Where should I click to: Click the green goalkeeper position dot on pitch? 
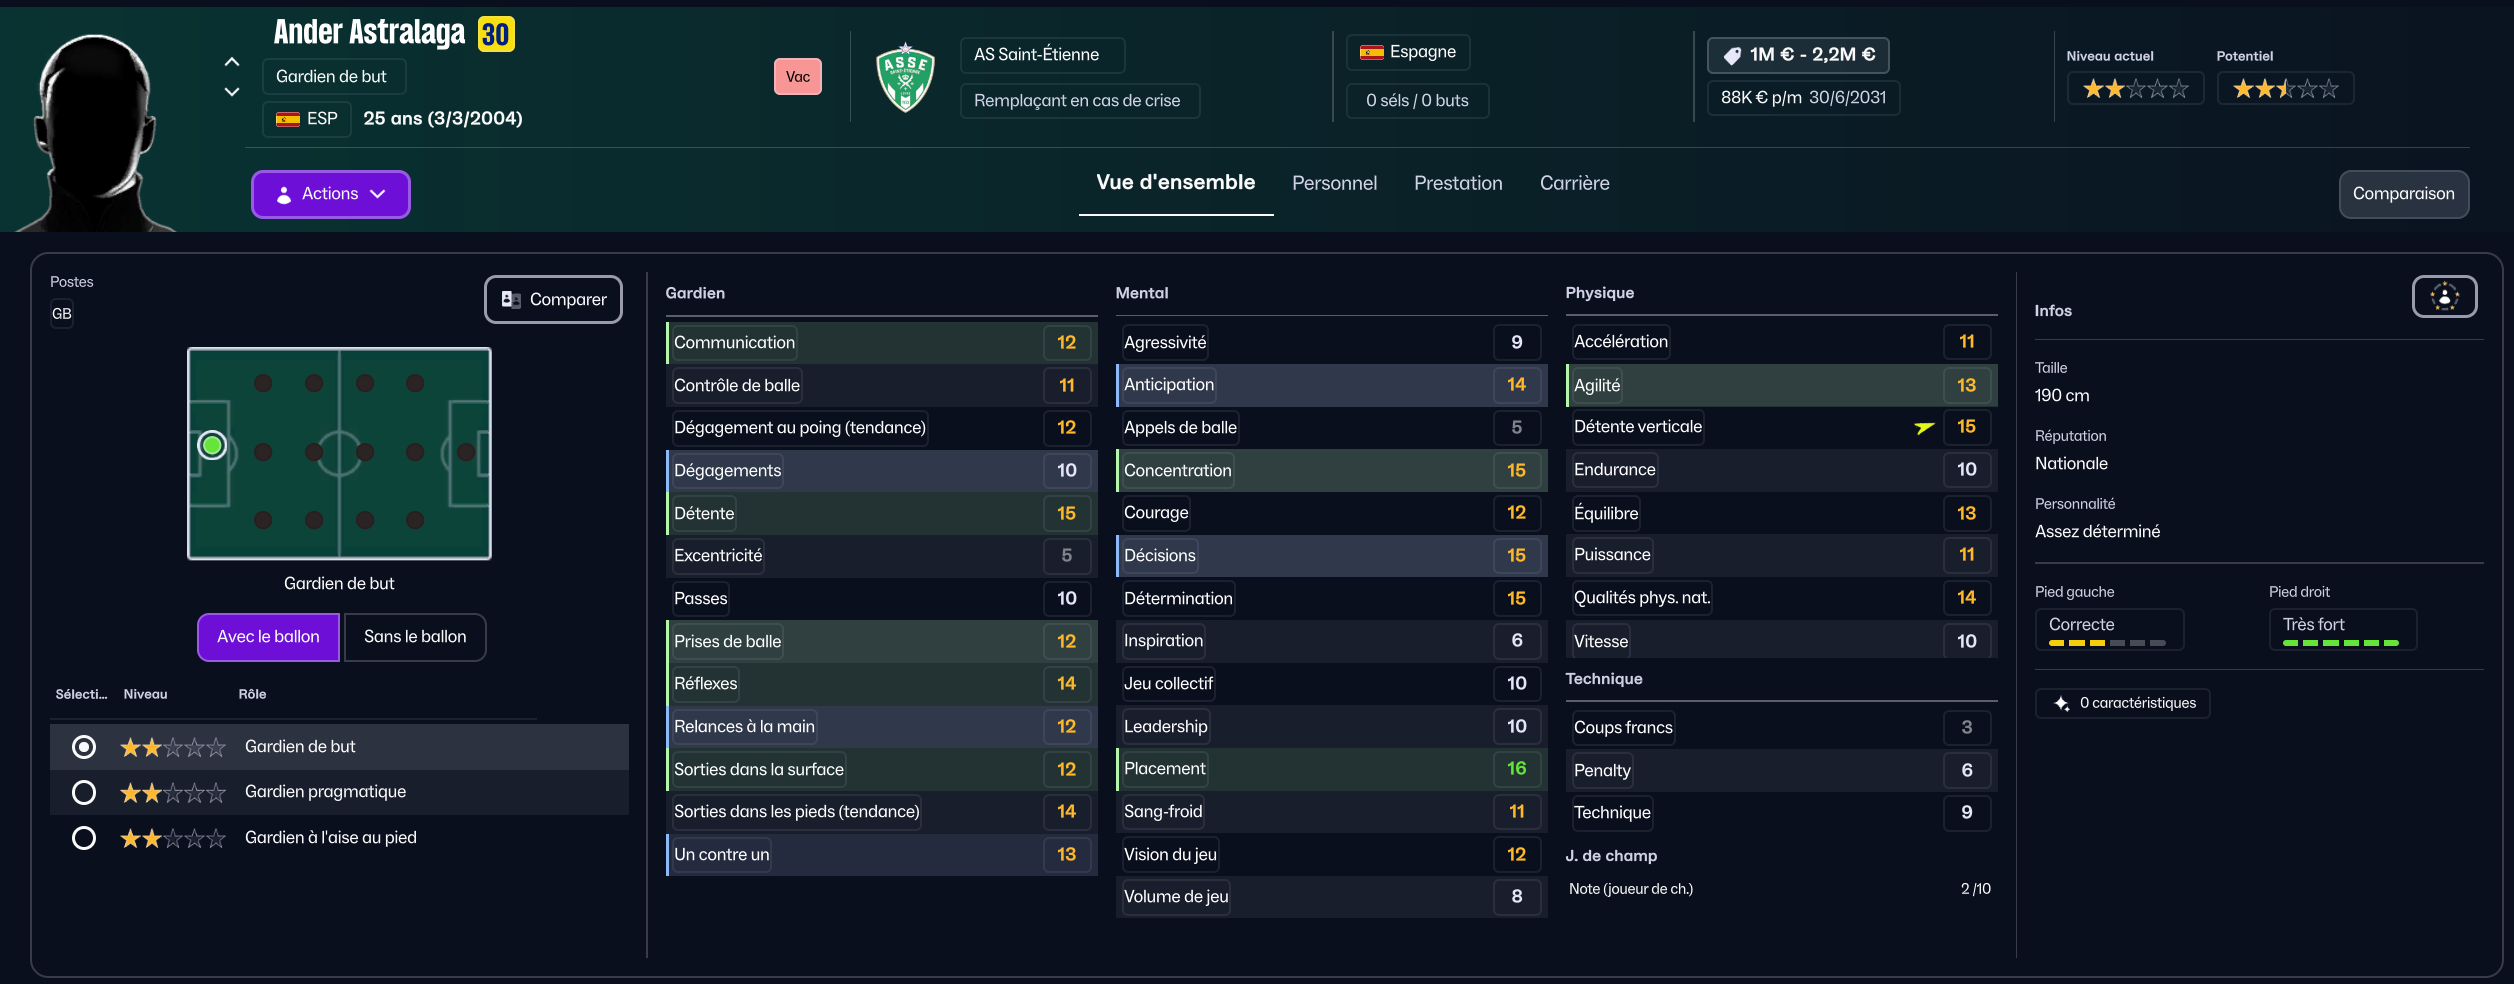(212, 445)
